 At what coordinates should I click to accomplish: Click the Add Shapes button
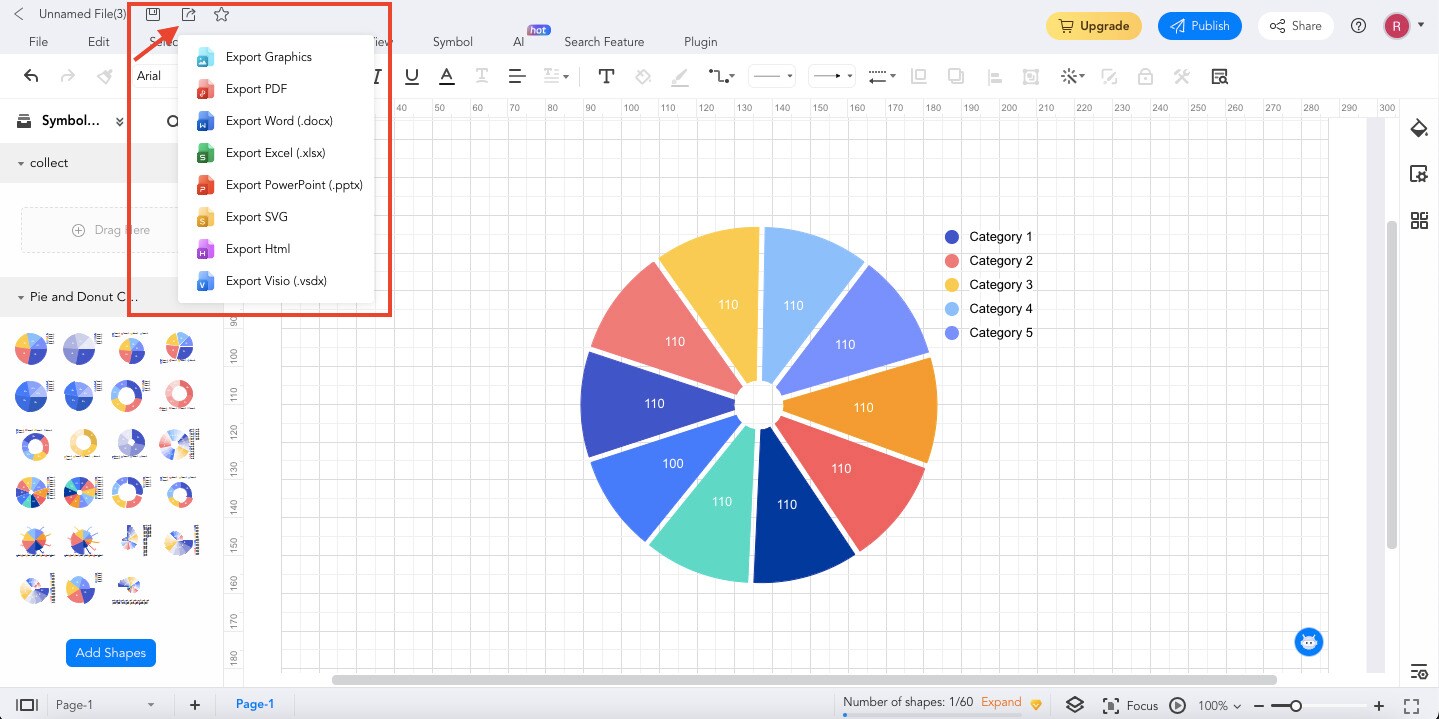(x=111, y=653)
